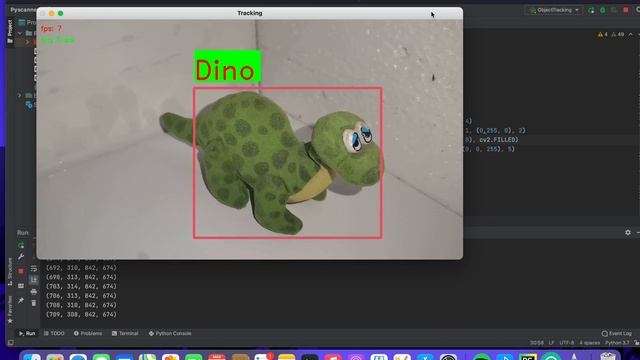Click the print icon in console toolbar

click(34, 291)
